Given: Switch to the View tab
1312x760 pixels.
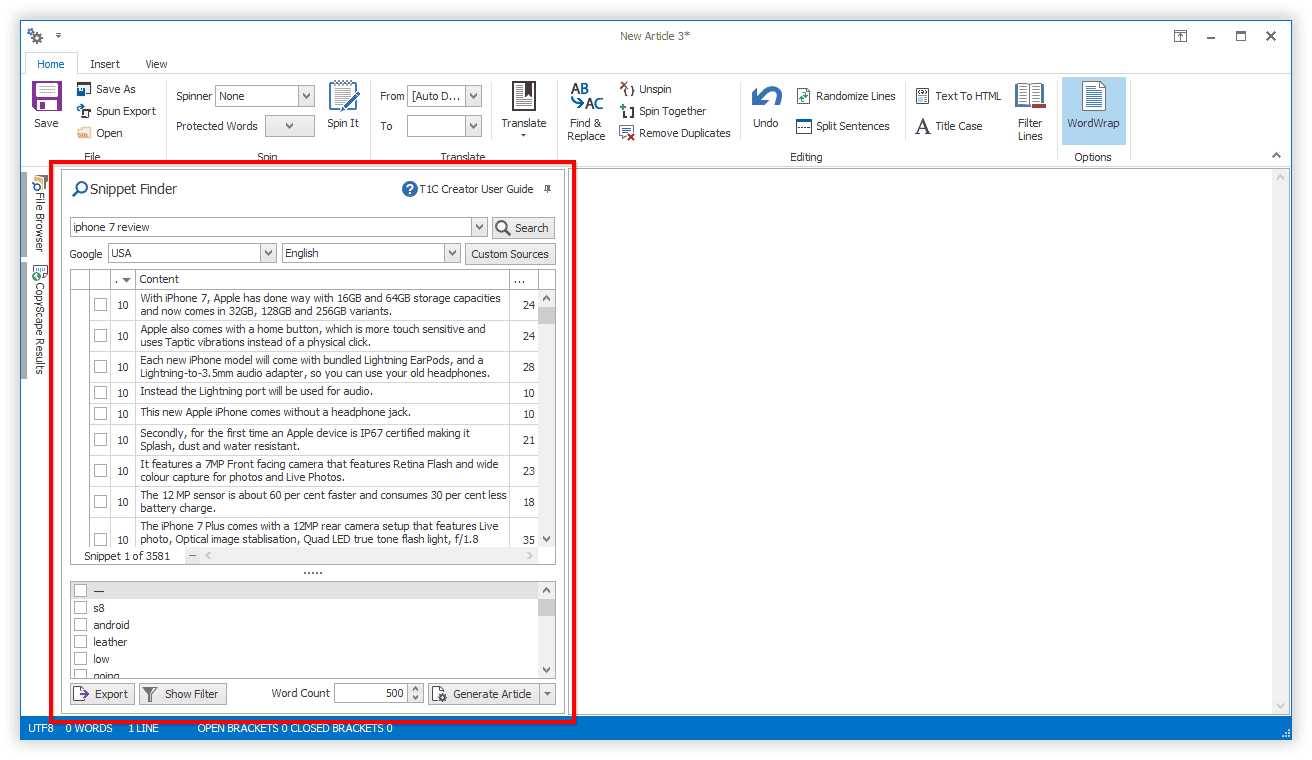Looking at the screenshot, I should [x=157, y=64].
